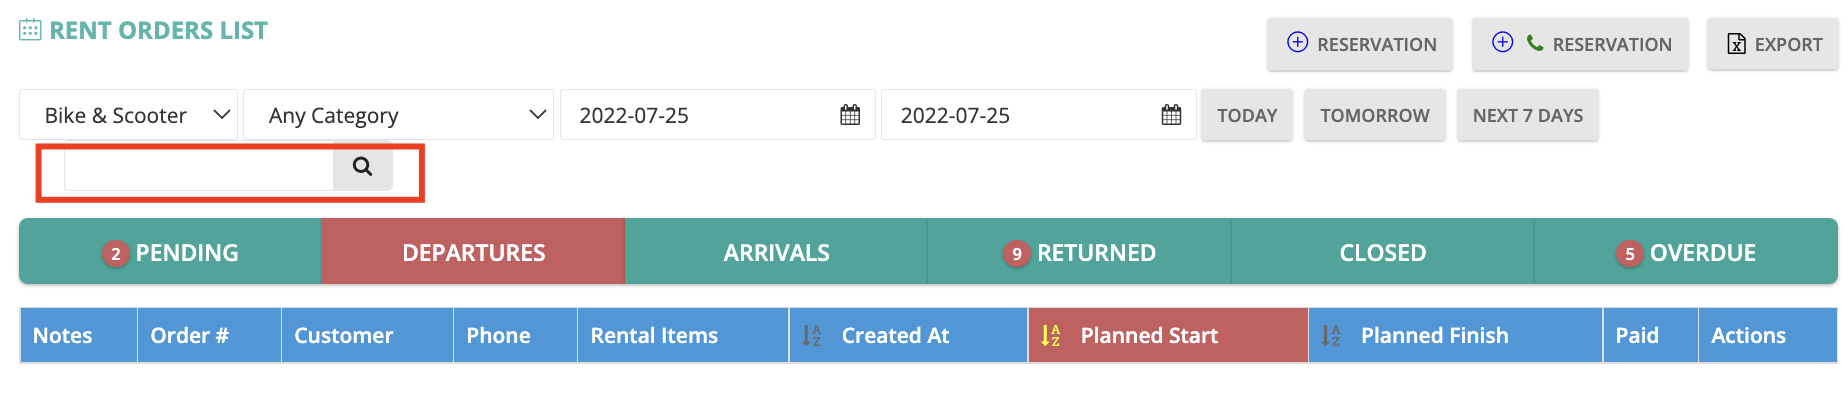Click the first plus Reservation button

pos(1360,44)
